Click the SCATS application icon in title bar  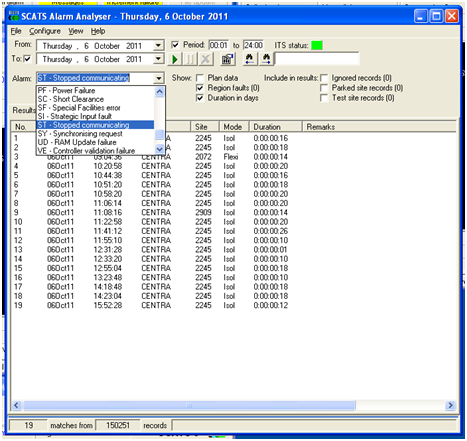point(14,16)
